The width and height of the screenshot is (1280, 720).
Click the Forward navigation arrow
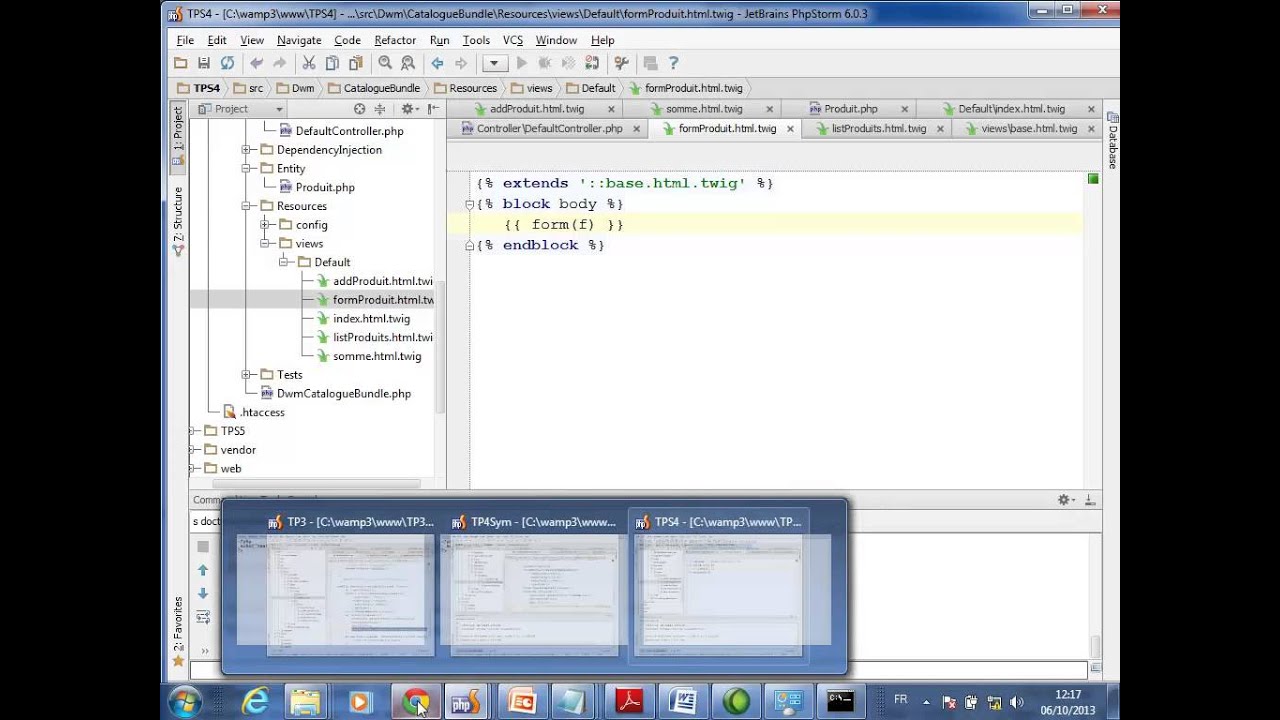(x=461, y=63)
